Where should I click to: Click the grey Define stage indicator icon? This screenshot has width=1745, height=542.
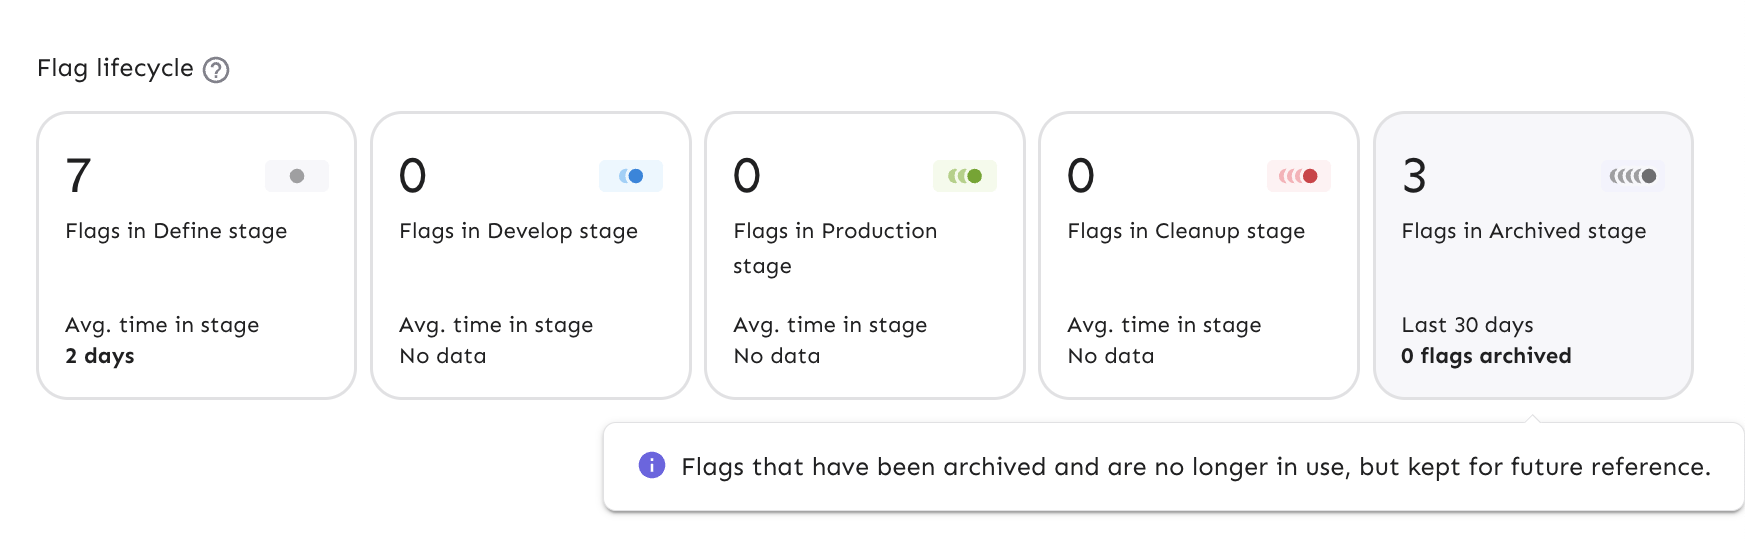tap(297, 176)
